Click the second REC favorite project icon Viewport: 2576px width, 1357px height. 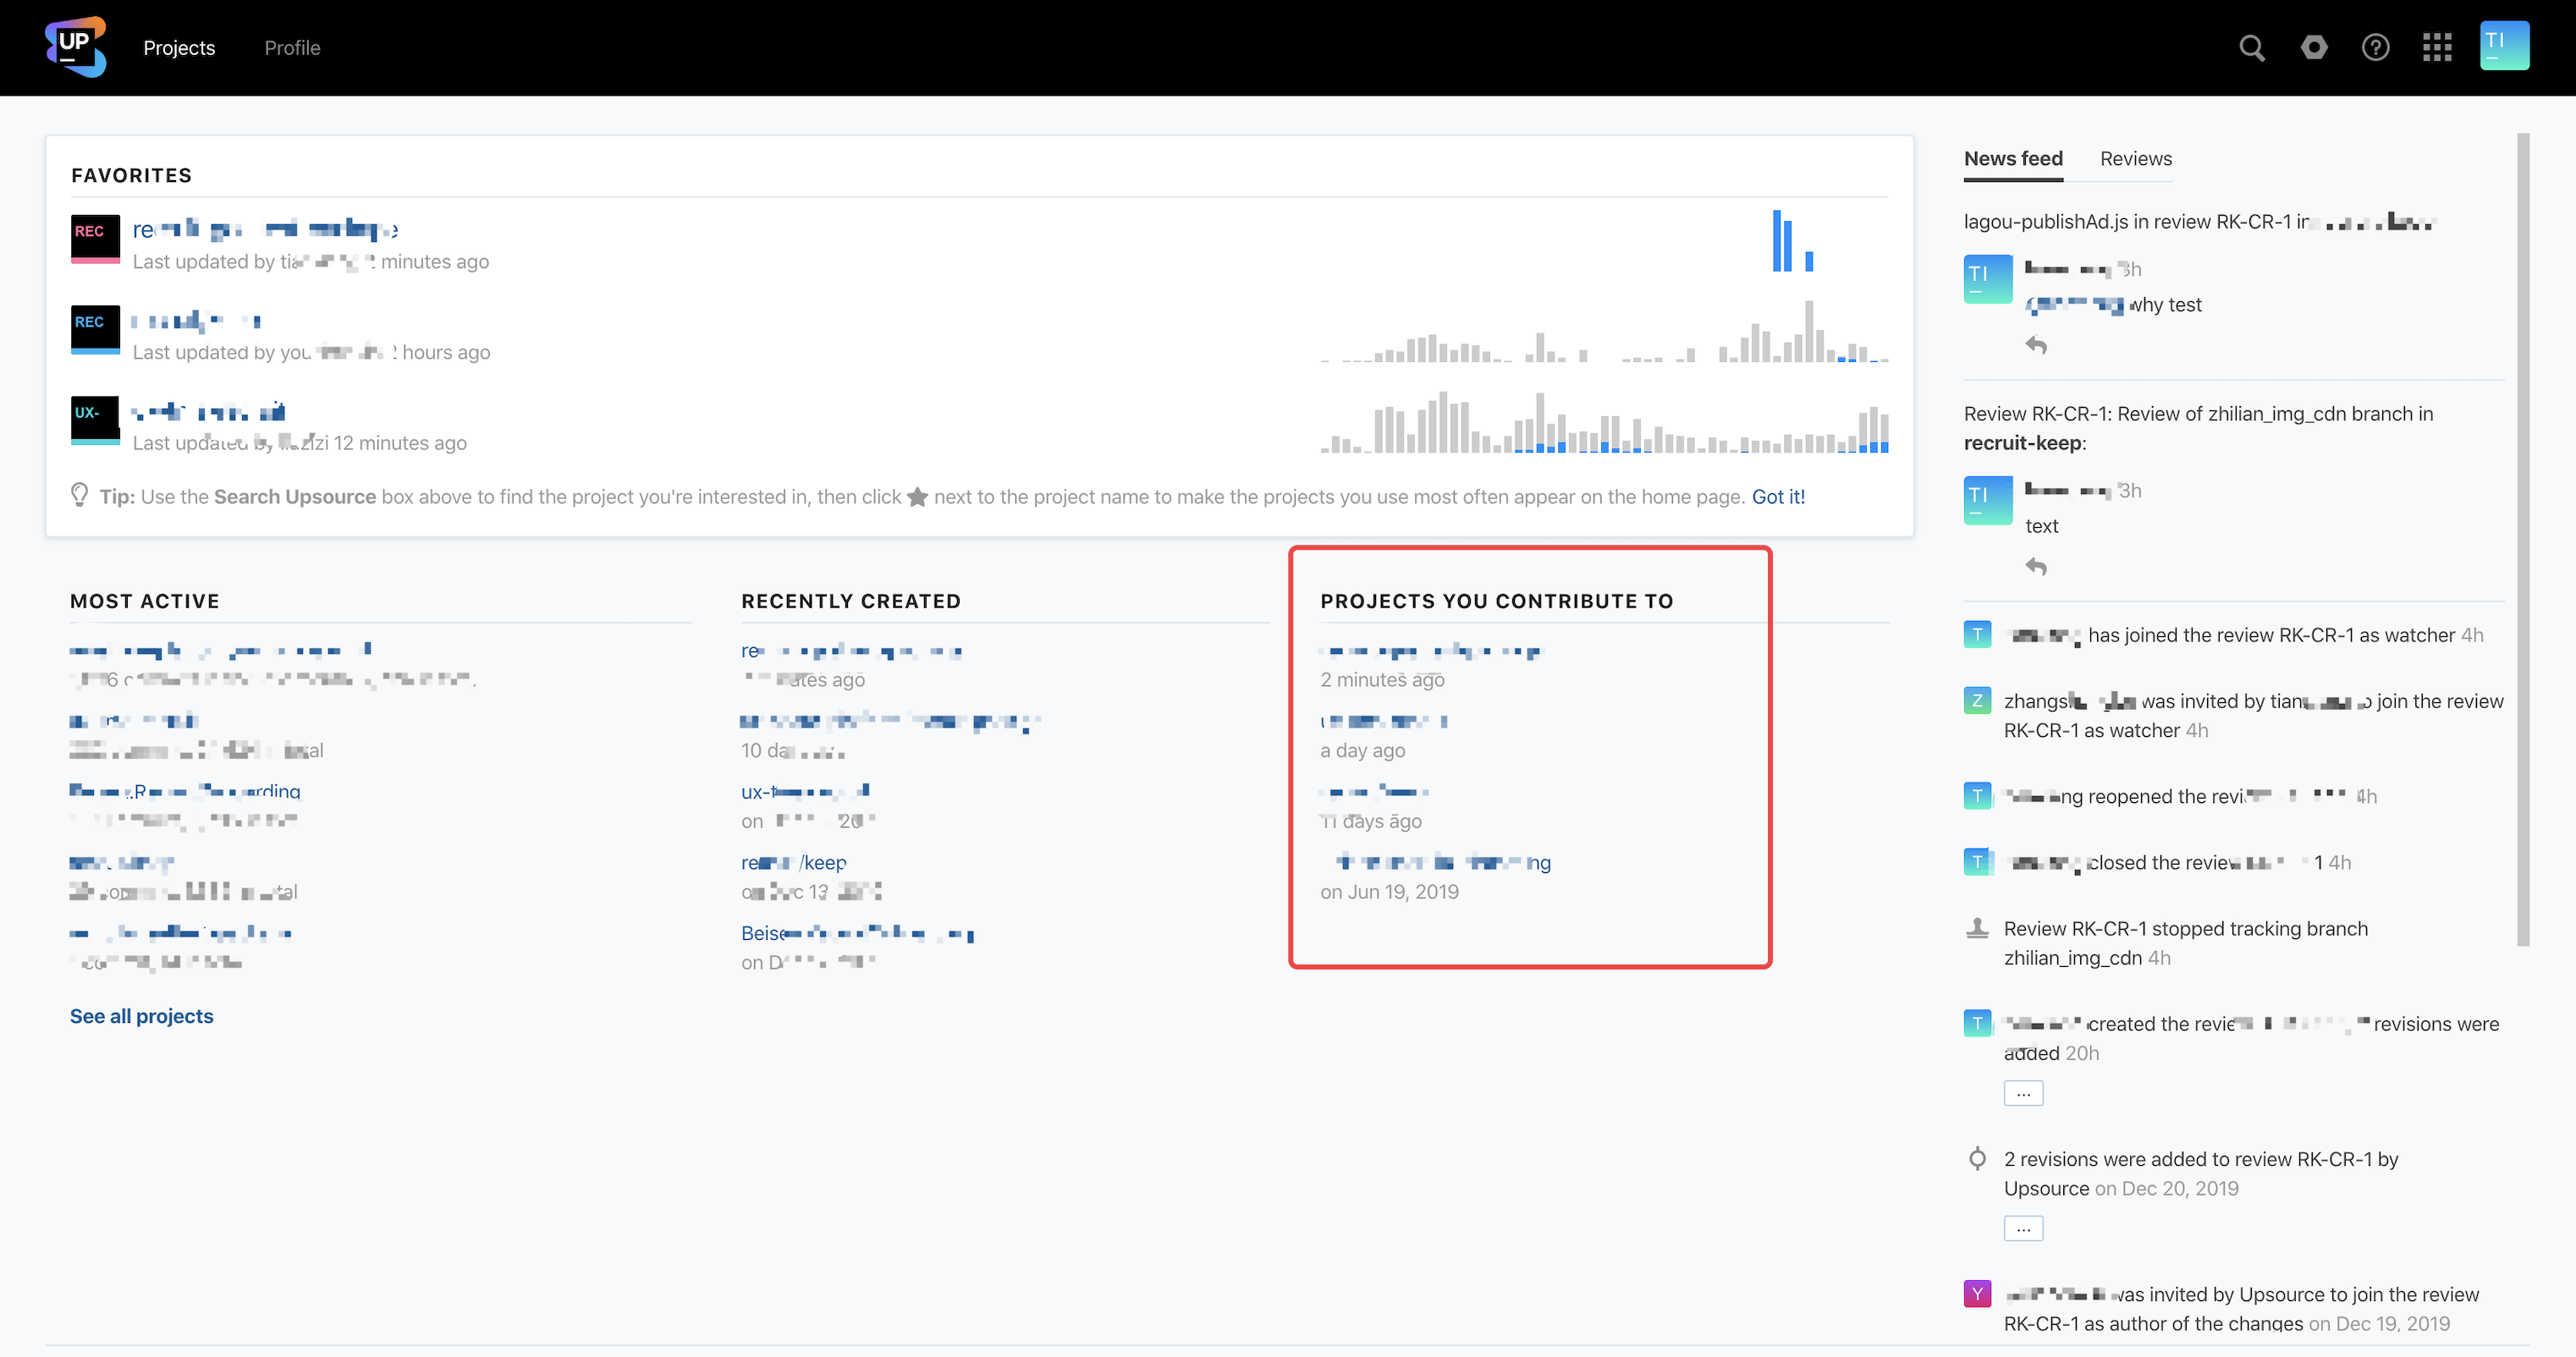95,329
